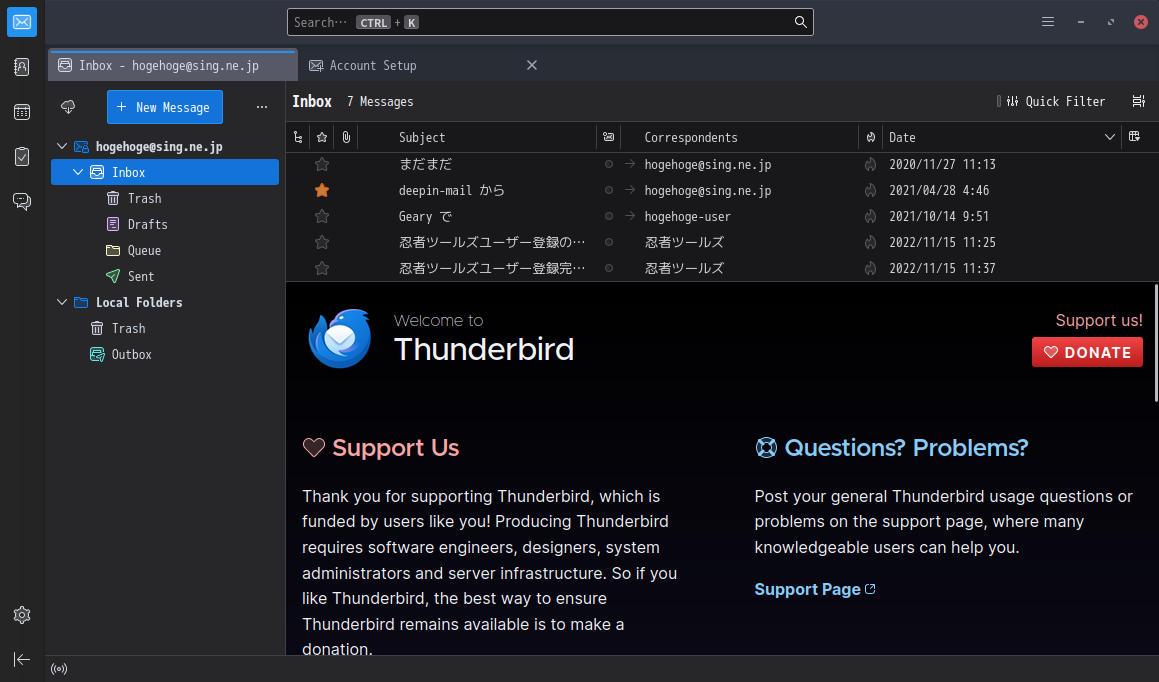
Task: Open the Chat space
Action: [21, 201]
